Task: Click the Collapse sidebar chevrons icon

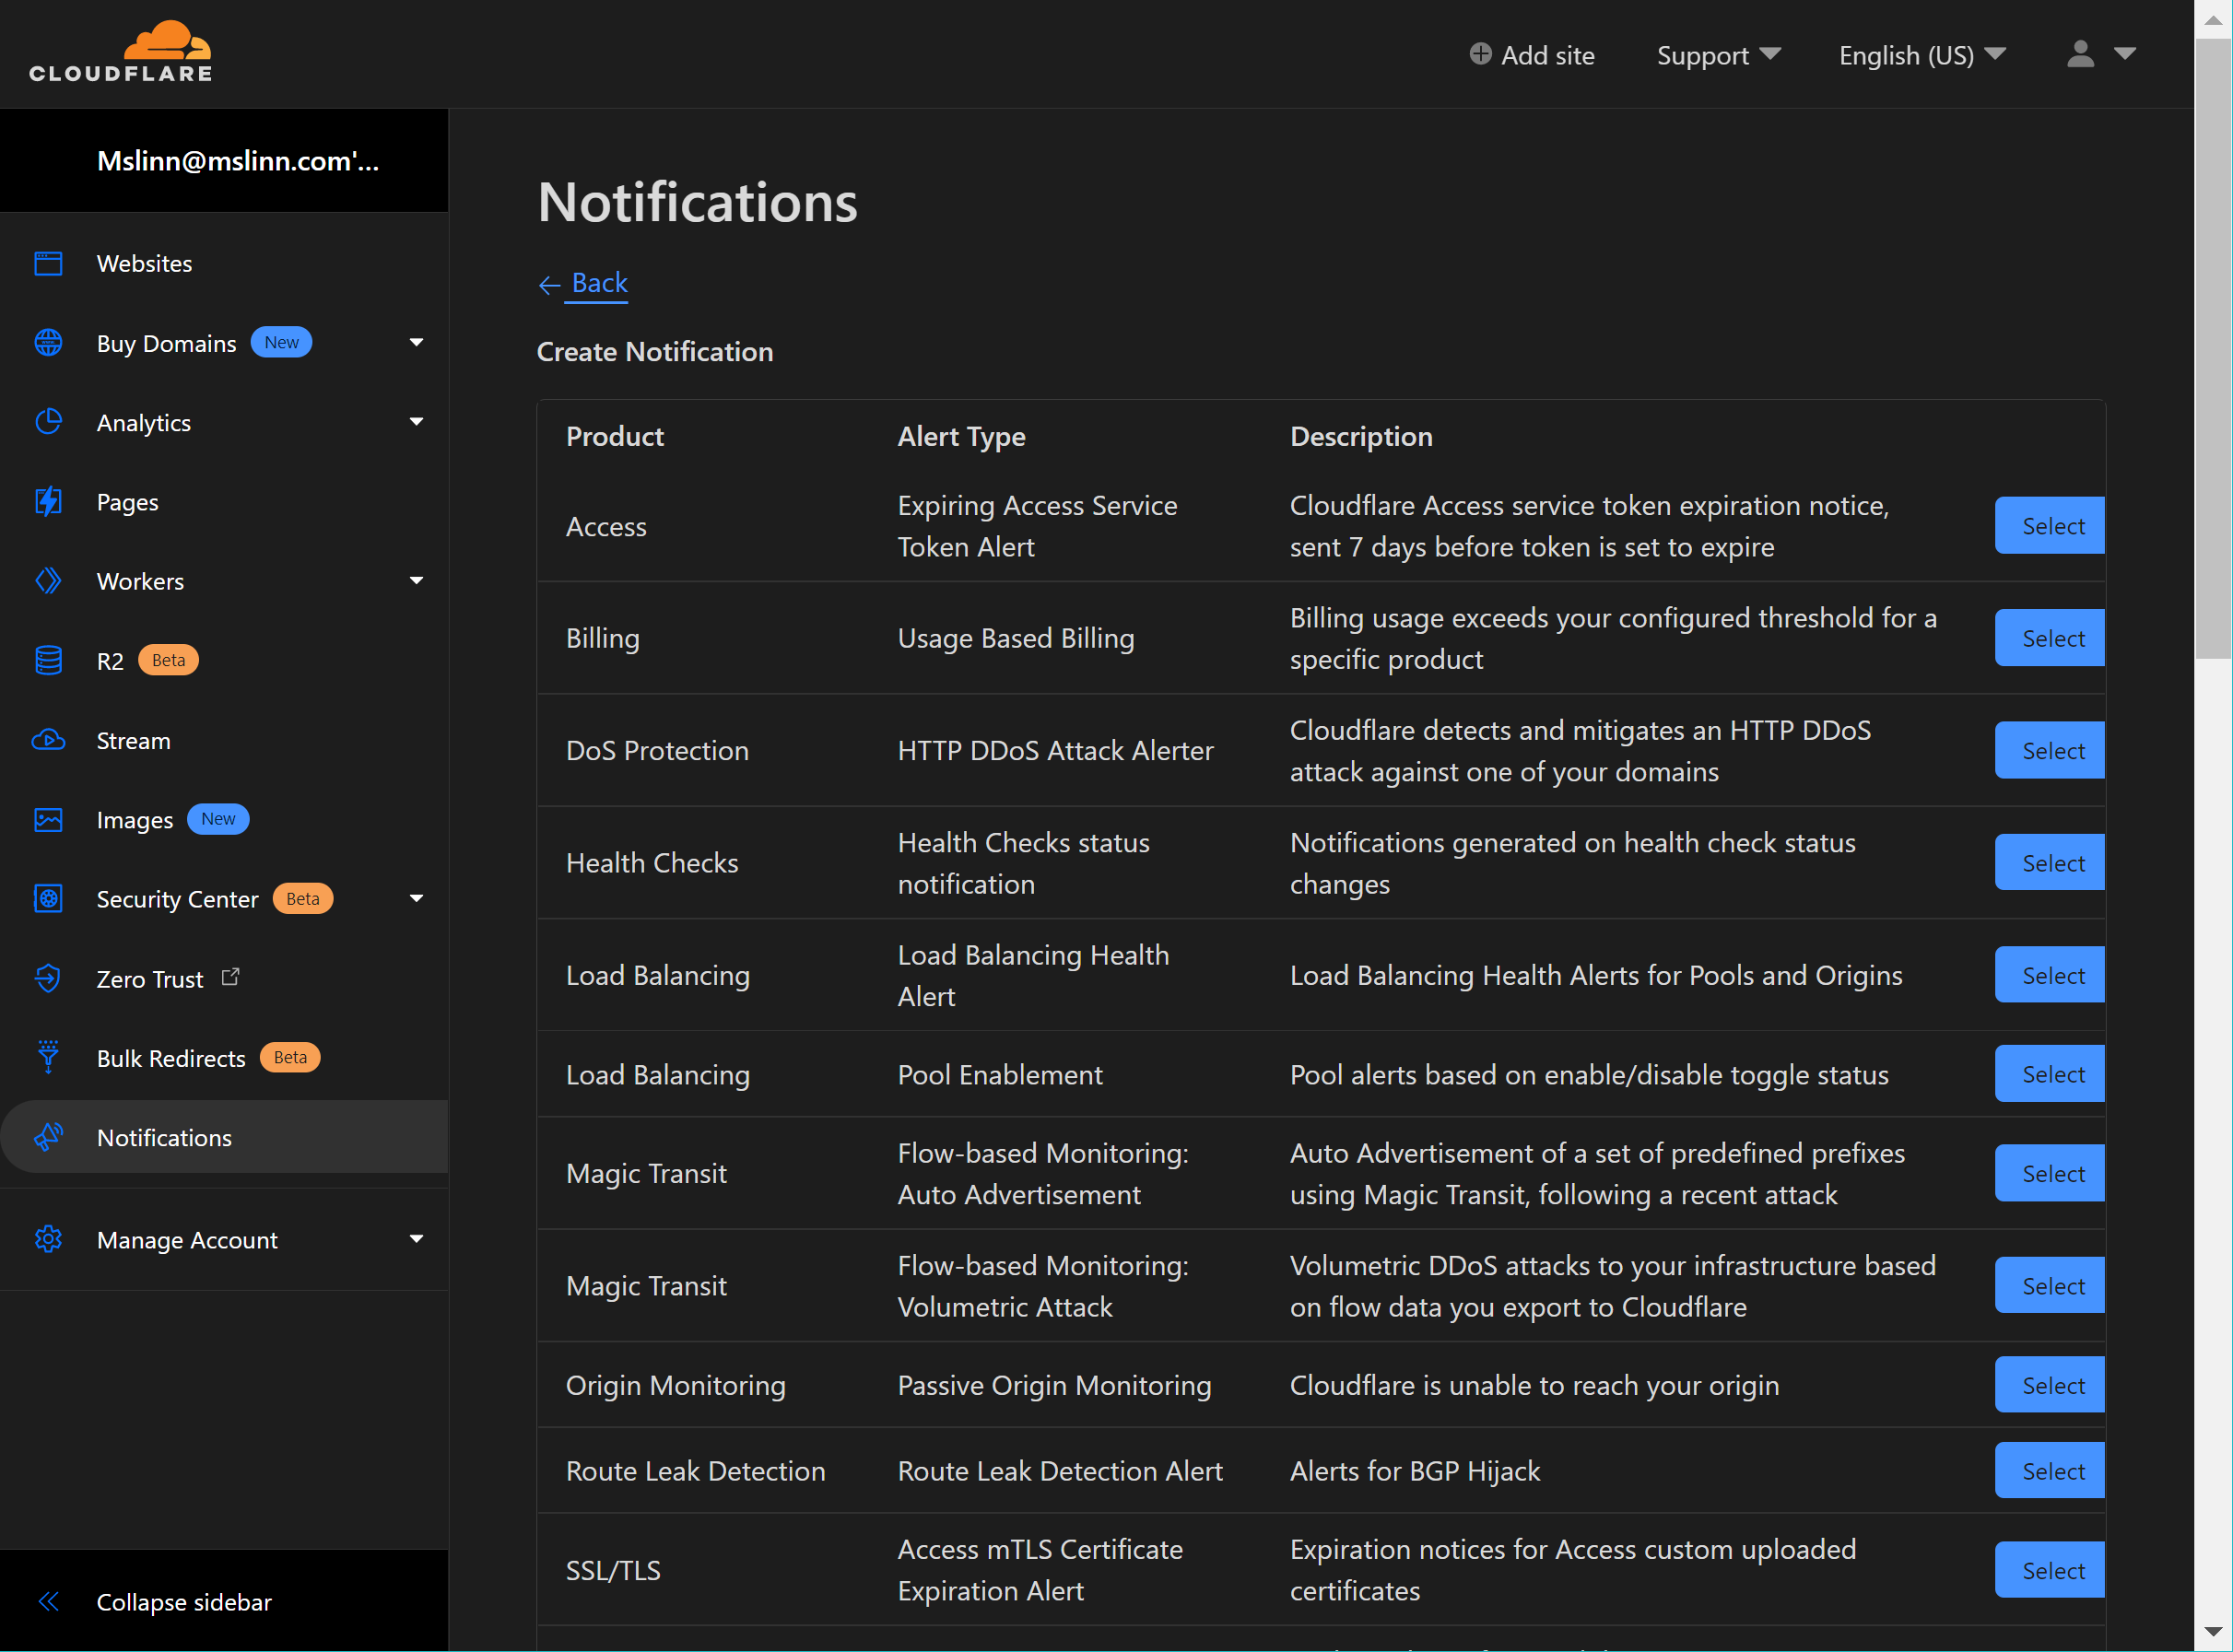Action: [48, 1602]
